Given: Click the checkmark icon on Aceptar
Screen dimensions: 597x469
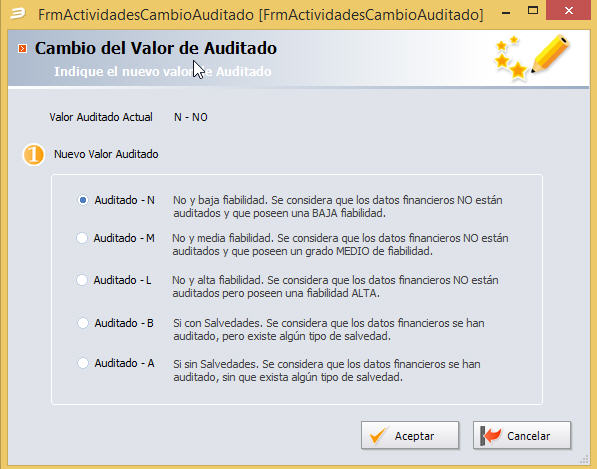Looking at the screenshot, I should (x=378, y=435).
